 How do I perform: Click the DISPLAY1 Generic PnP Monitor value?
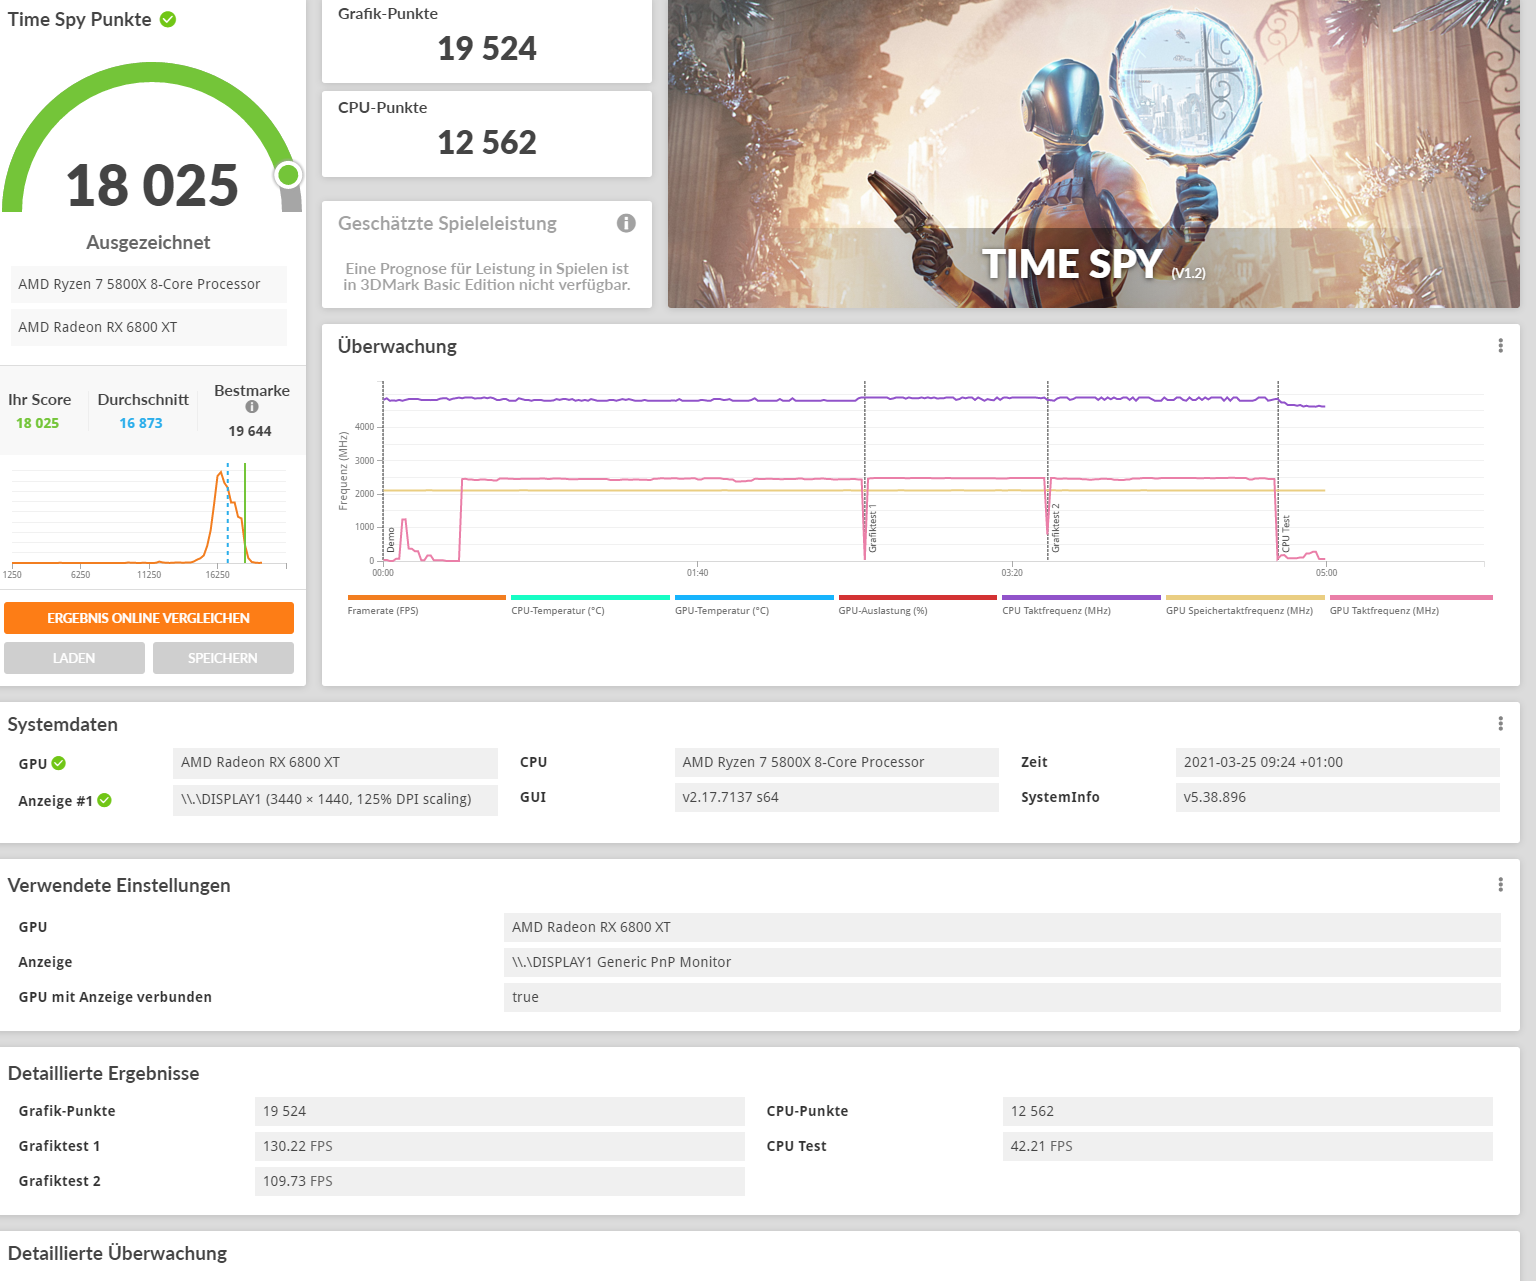(1002, 962)
